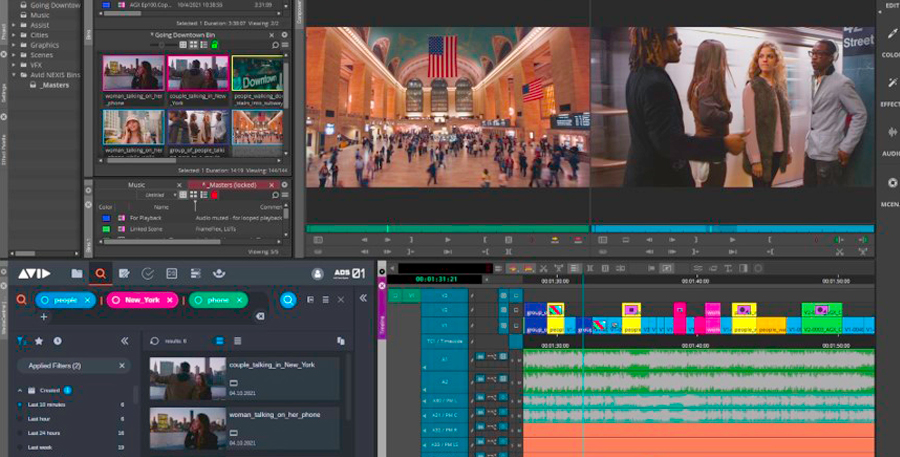This screenshot has height=457, width=900.
Task: Toggle the _Masters bin red lock
Action: [x=214, y=195]
